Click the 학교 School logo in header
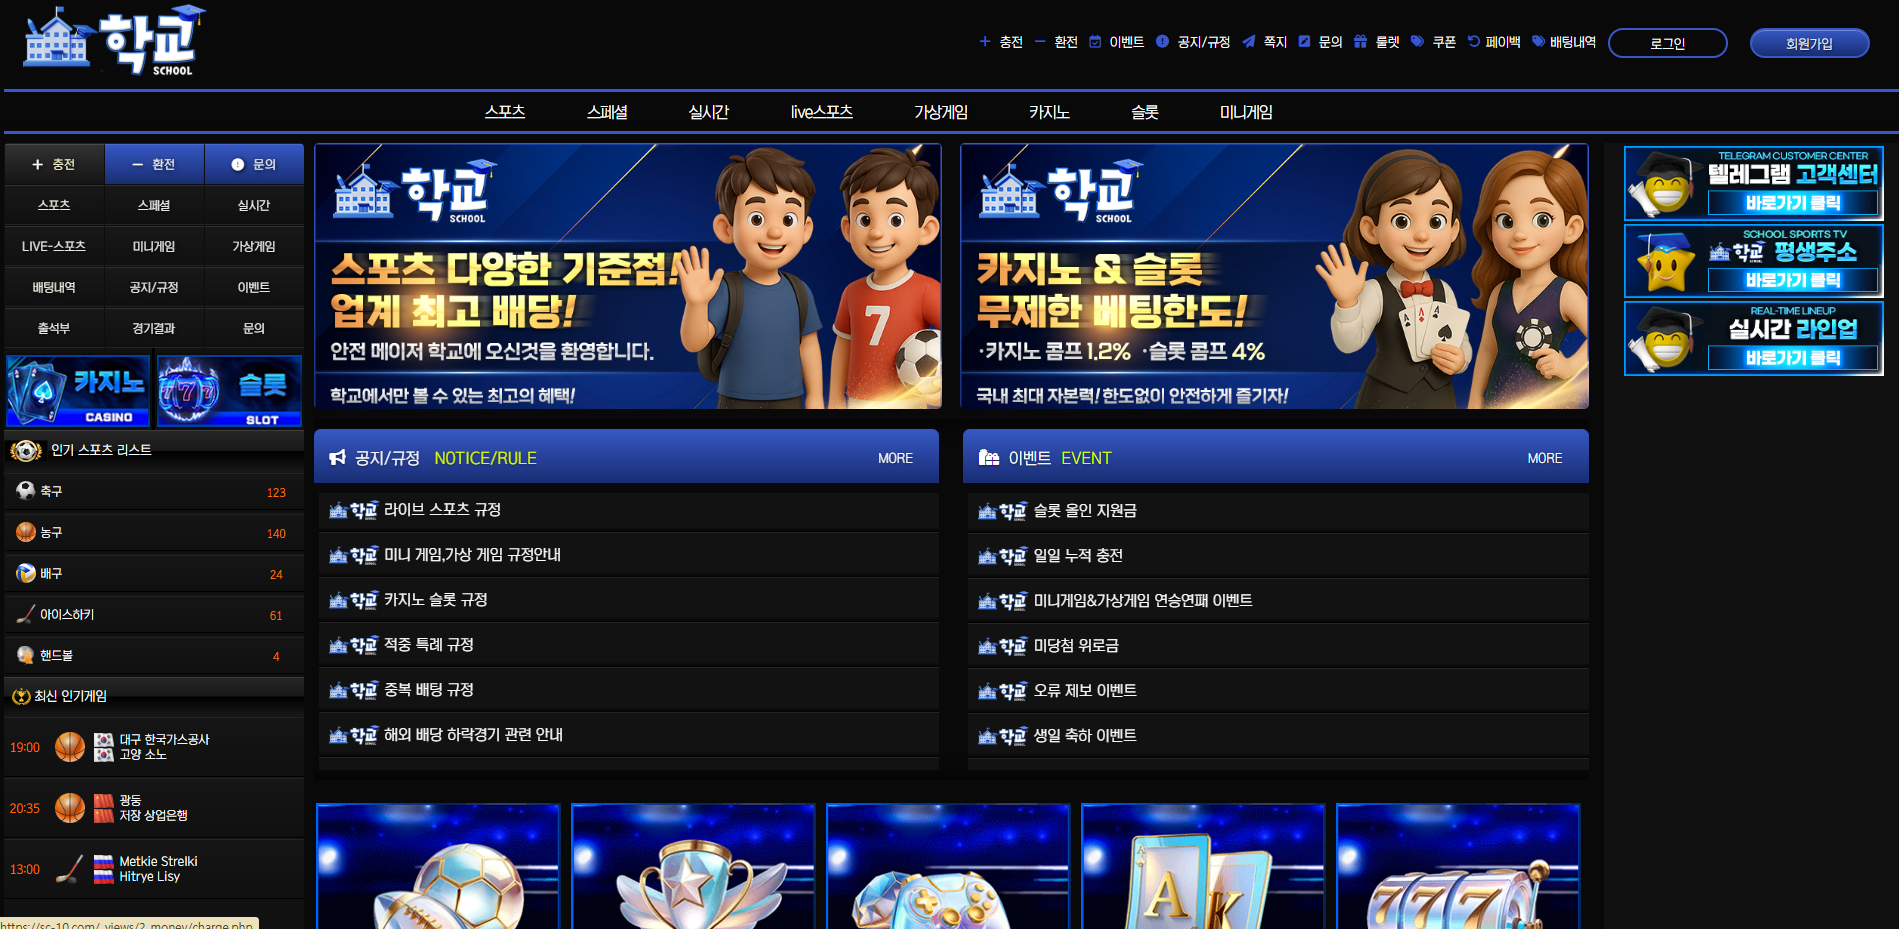1899x929 pixels. (113, 42)
